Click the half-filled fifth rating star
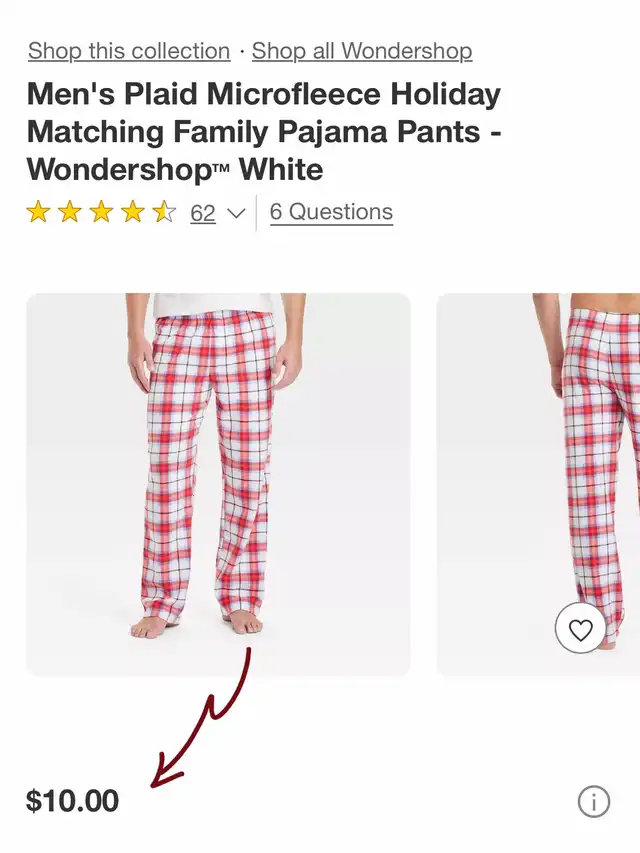This screenshot has height=853, width=640. [164, 212]
